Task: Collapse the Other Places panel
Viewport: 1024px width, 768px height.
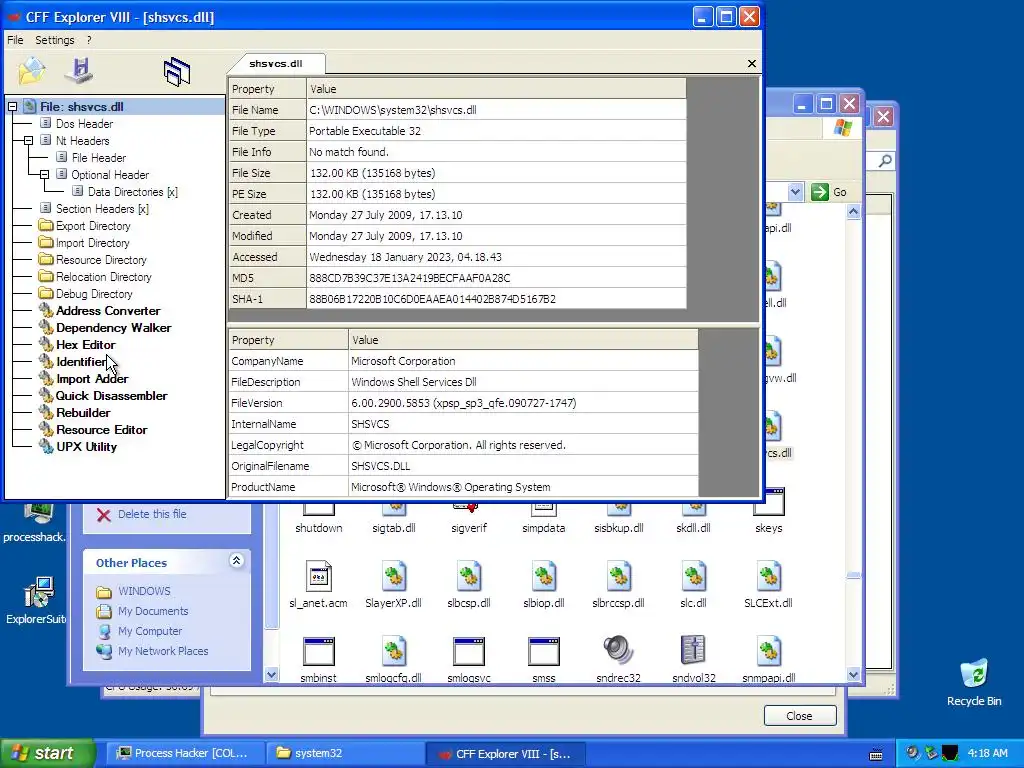Action: (236, 560)
